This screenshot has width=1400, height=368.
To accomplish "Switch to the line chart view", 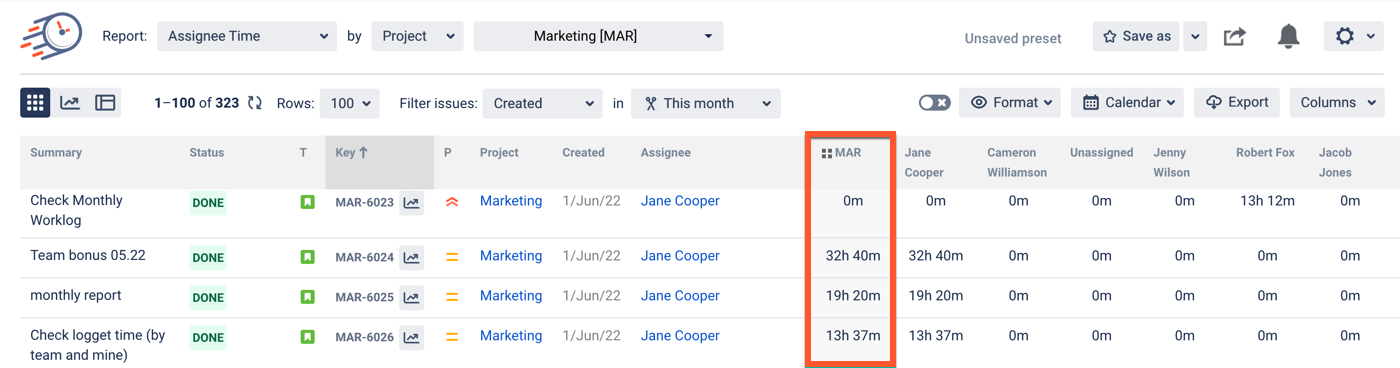I will click(x=70, y=102).
